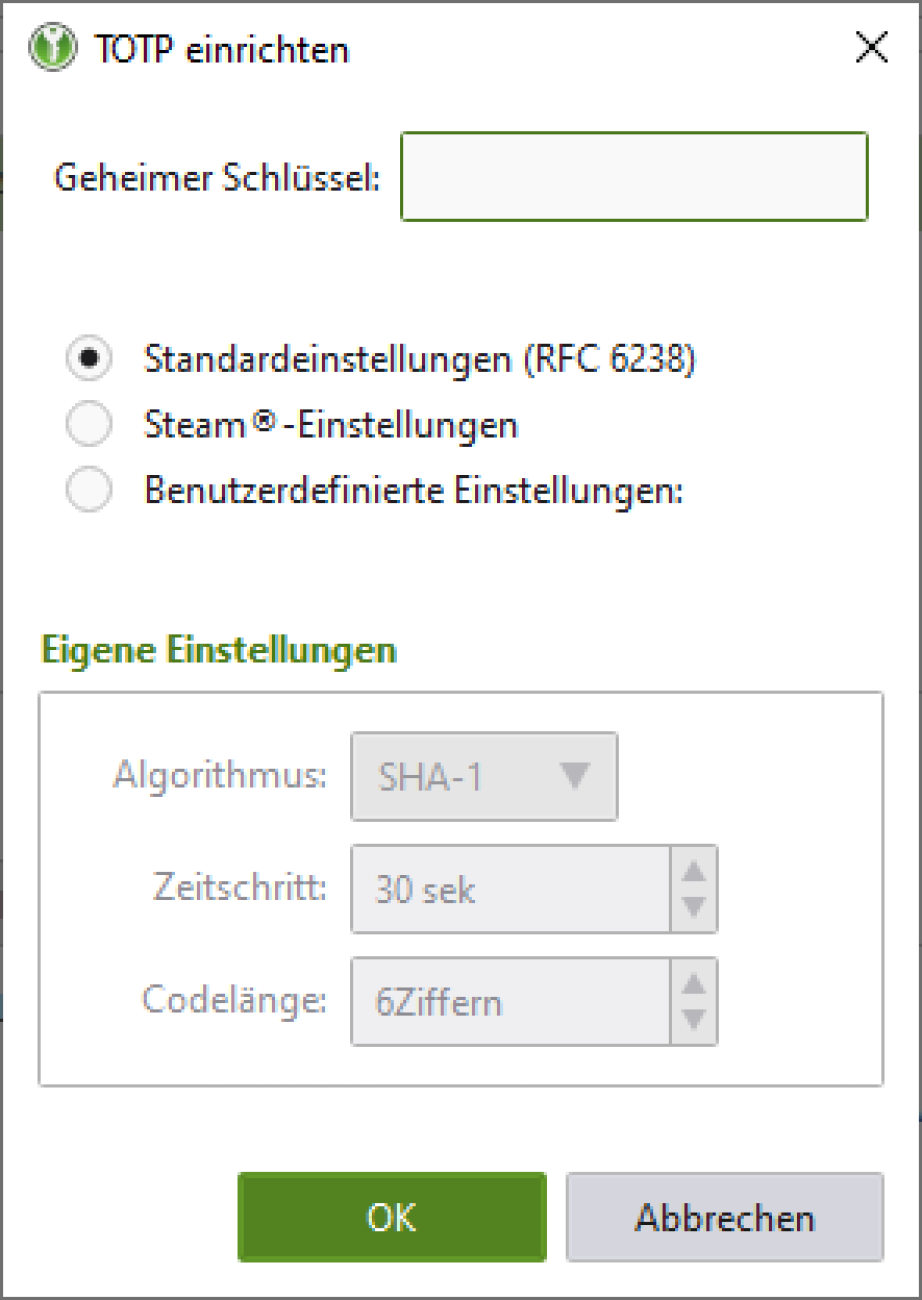
Task: Click the KeePassXC icon in title bar
Action: (50, 48)
